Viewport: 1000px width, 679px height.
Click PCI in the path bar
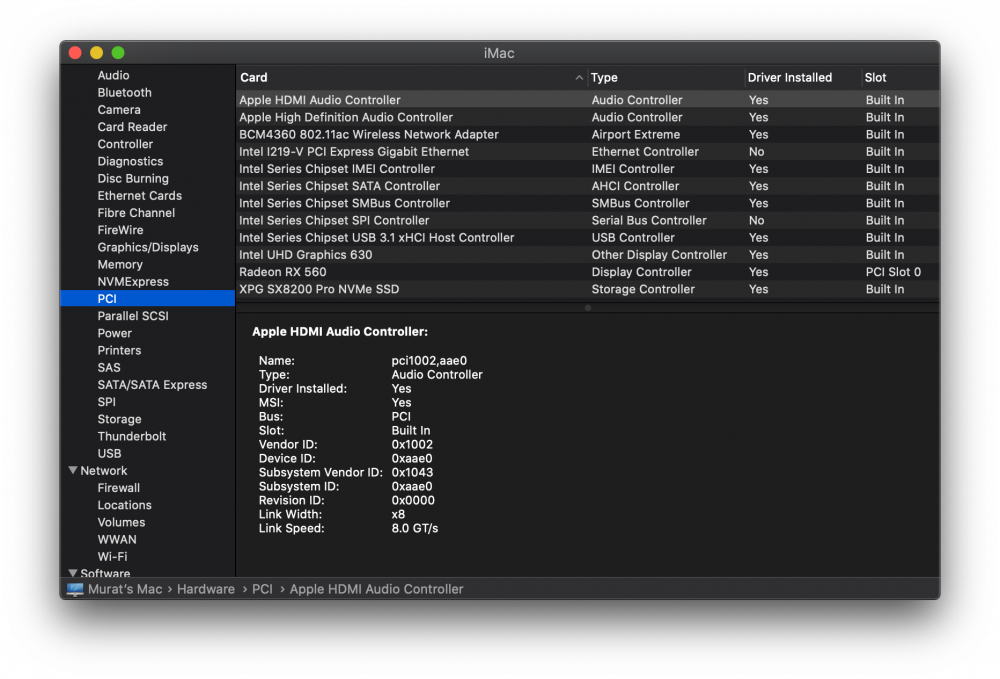pyautogui.click(x=262, y=589)
